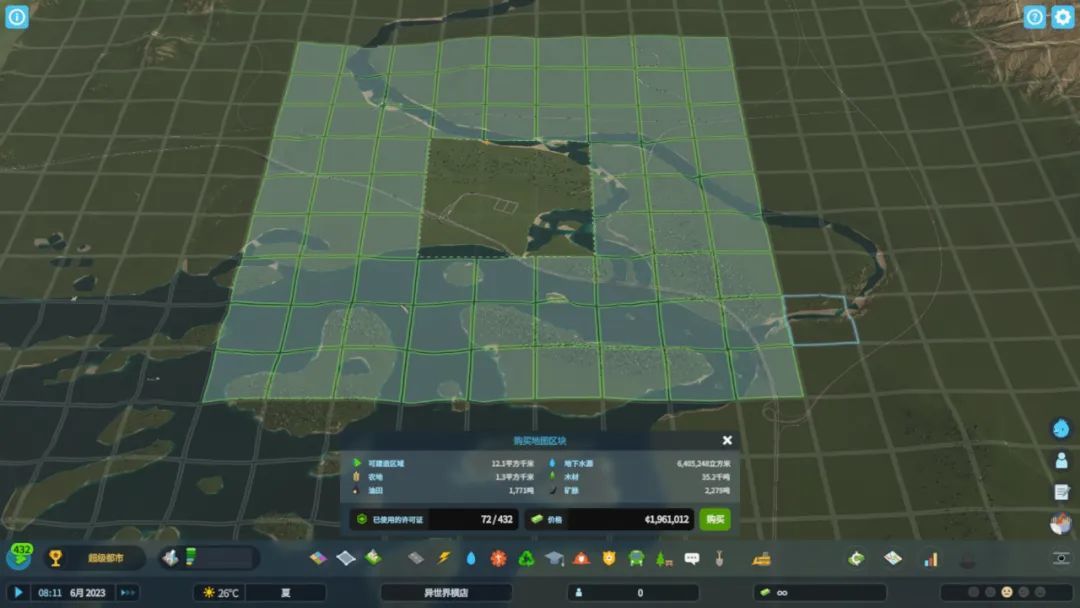Viewport: 1080px width, 608px height.
Task: Click the population counter showing 0
Action: [633, 592]
